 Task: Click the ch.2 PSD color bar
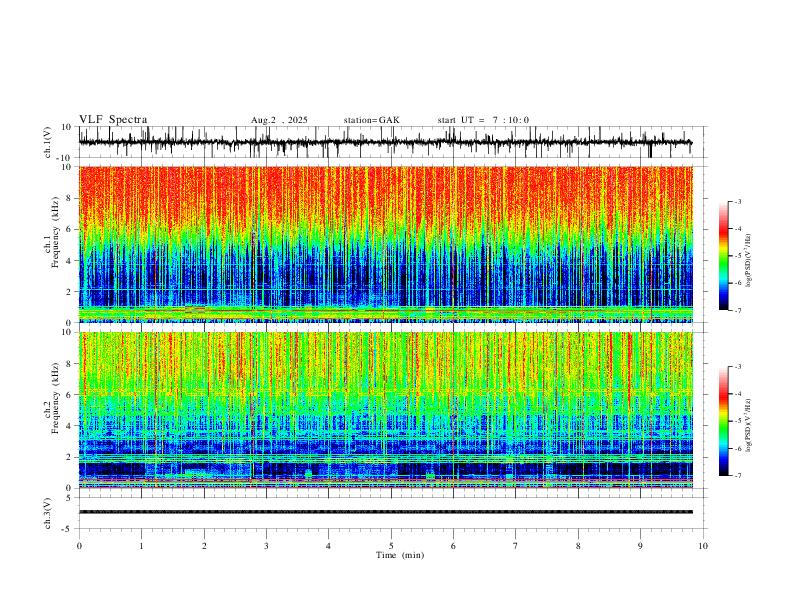pyautogui.click(x=724, y=421)
